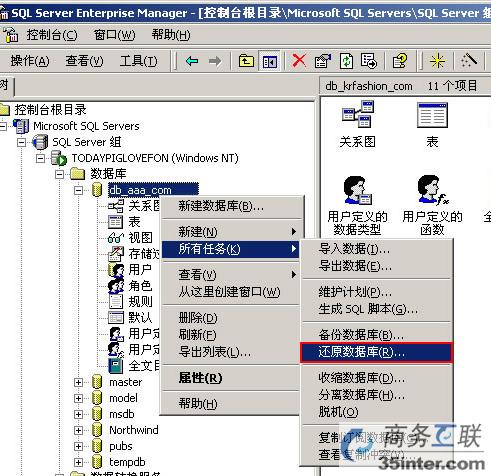Toggle the Show/Hide Console Tree icon
Screen dimensions: 491x476
(x=269, y=62)
